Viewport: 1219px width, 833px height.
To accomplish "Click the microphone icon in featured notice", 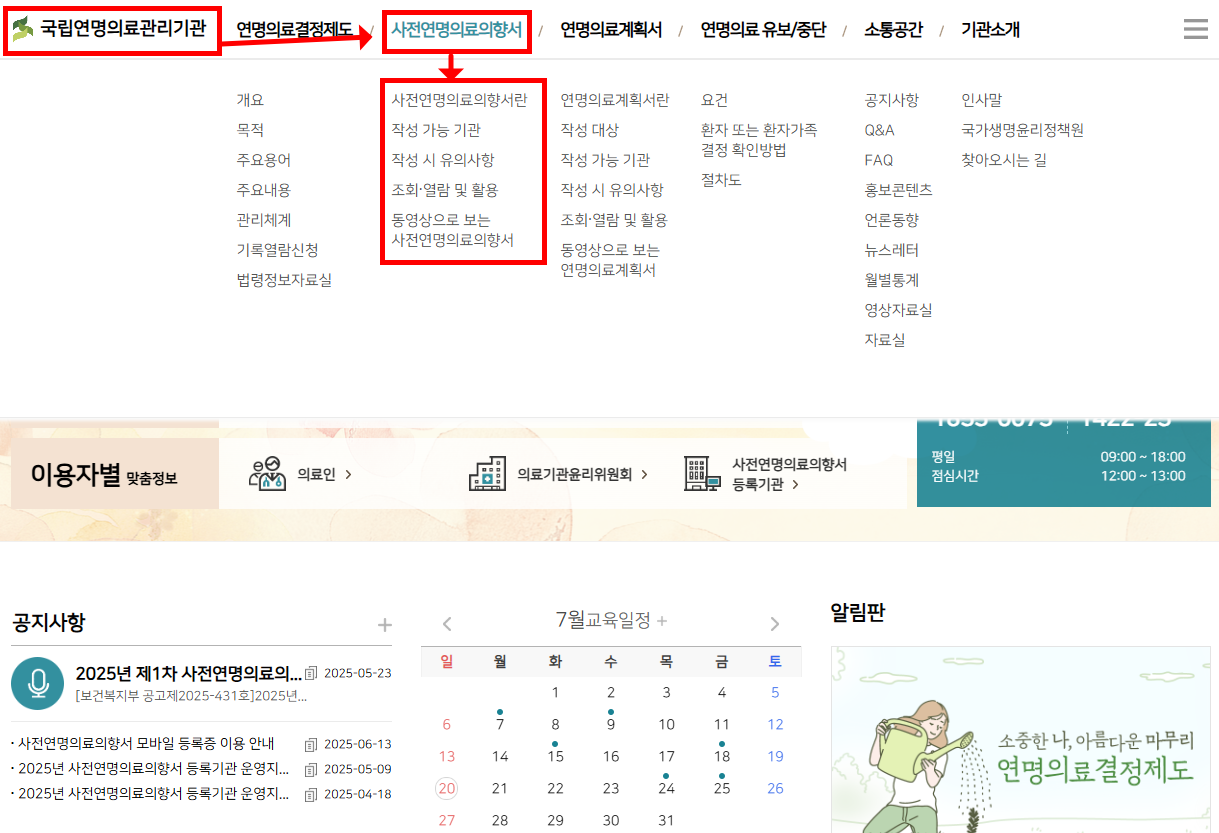I will pos(38,684).
